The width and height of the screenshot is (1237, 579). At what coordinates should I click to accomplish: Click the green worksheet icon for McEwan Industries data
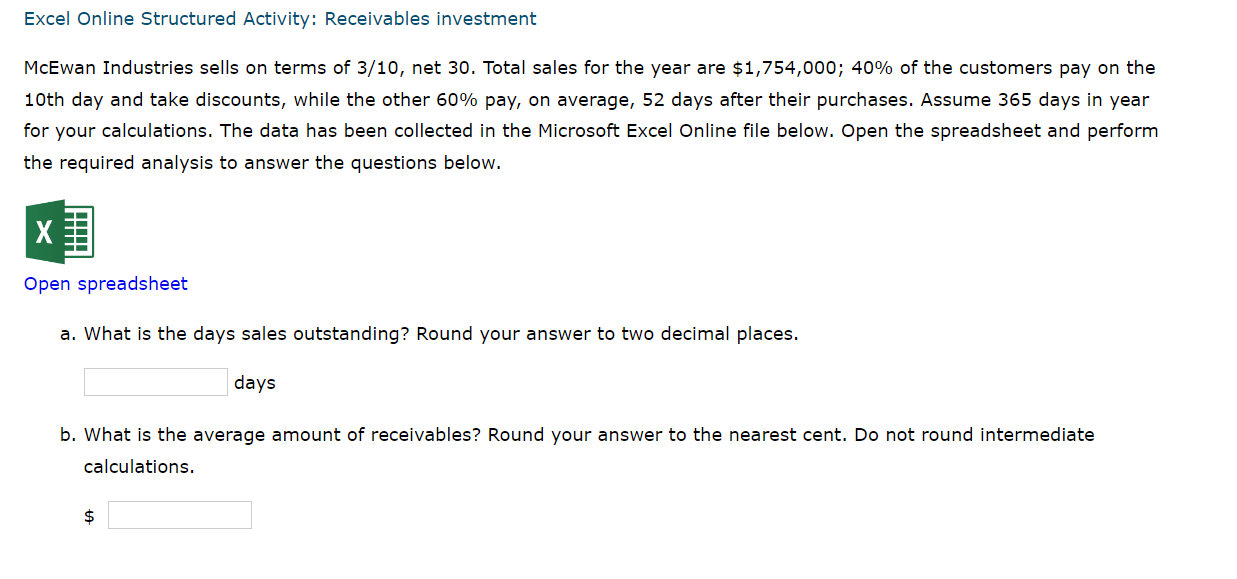coord(58,230)
